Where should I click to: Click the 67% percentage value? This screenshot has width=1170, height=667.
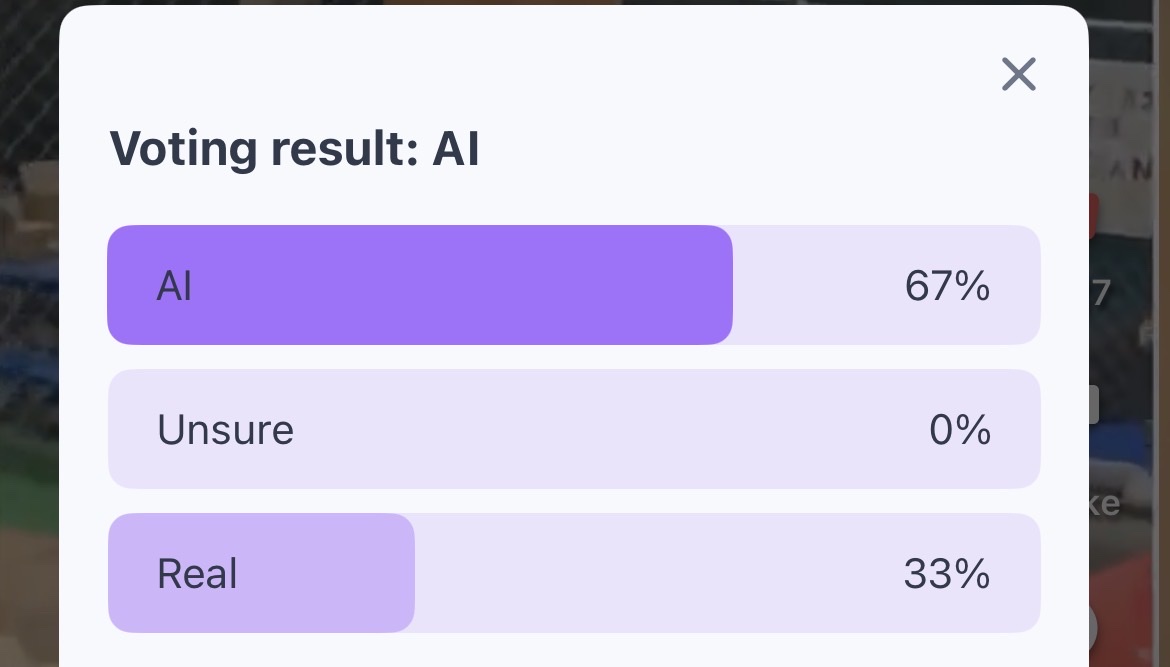[x=946, y=286]
